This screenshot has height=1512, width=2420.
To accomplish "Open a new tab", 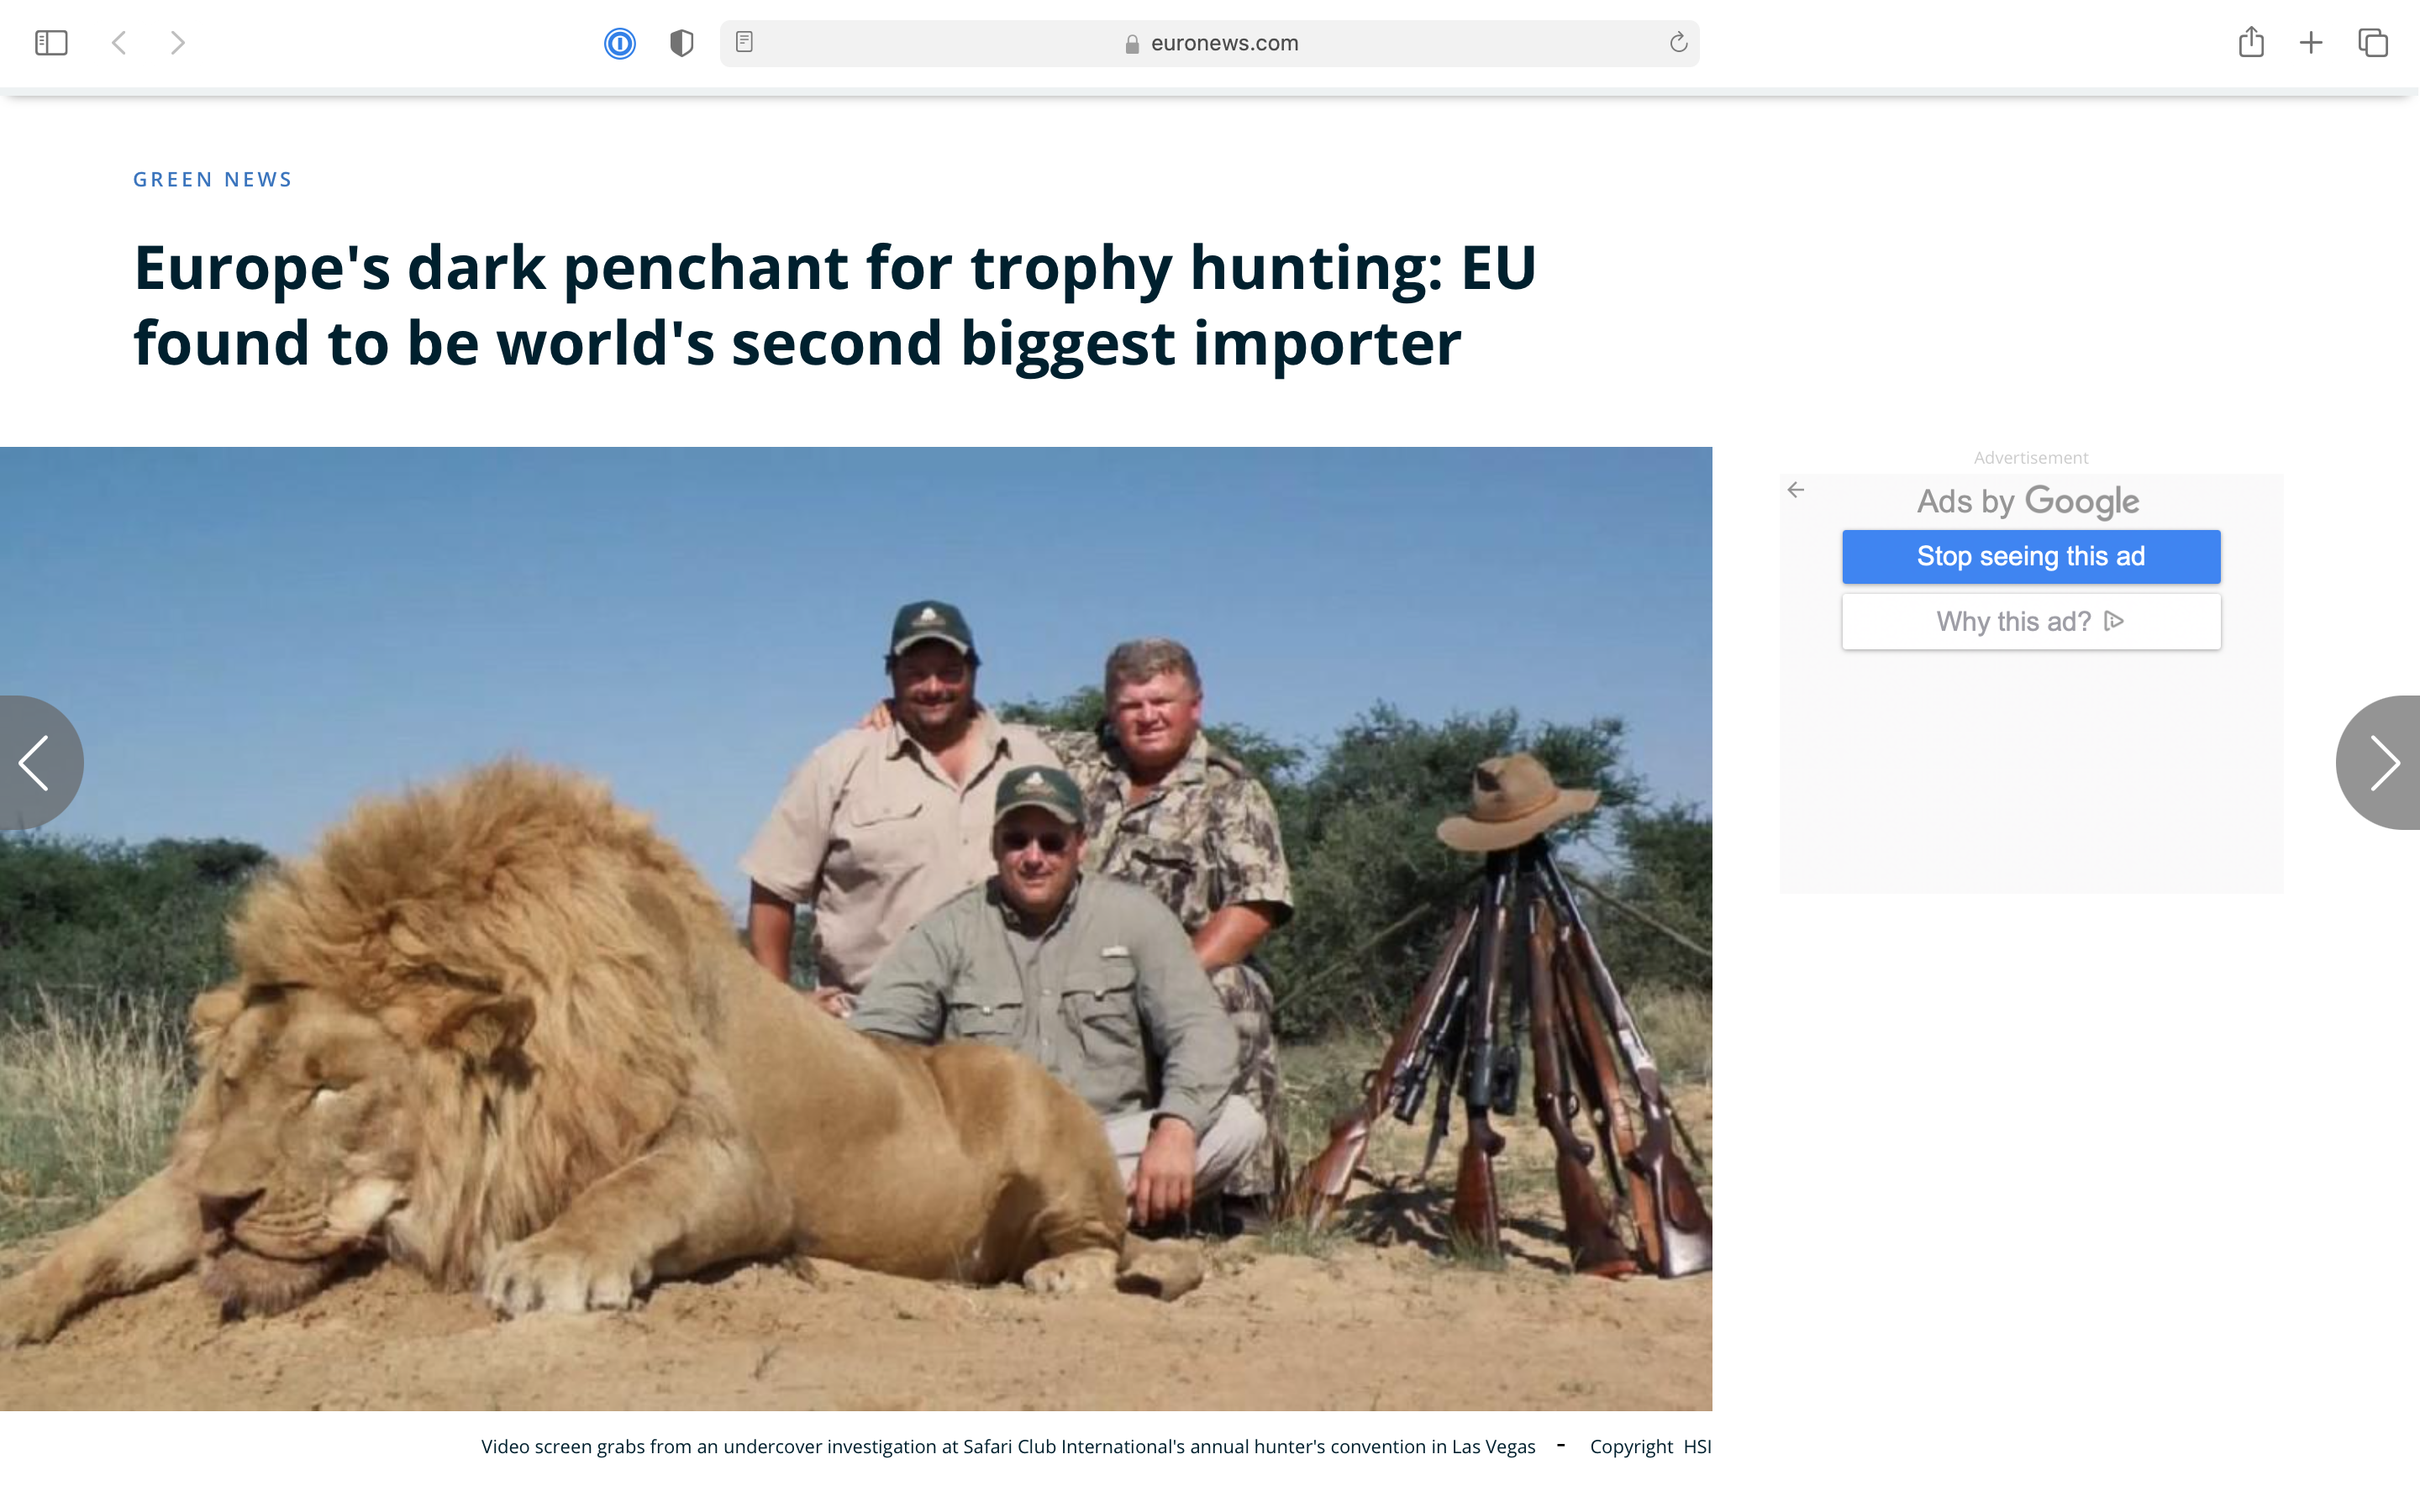I will tap(2311, 43).
